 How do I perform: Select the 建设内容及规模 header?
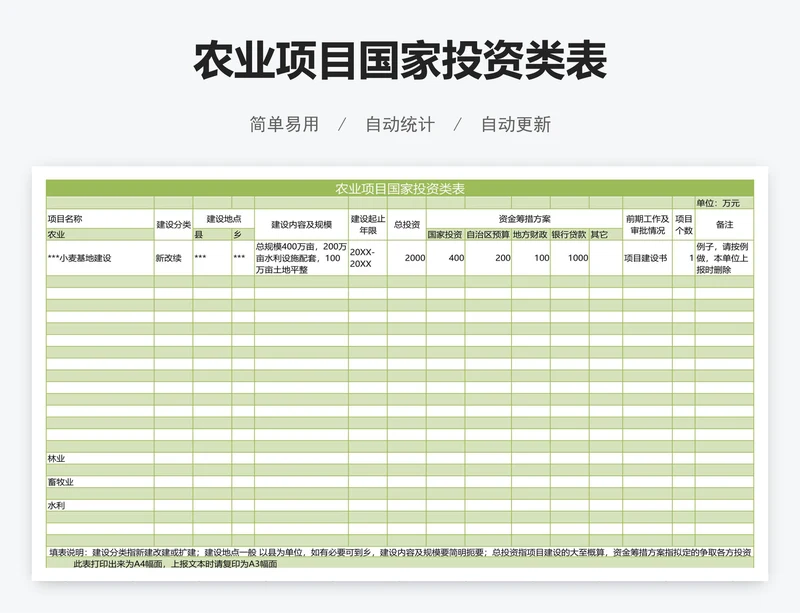click(x=302, y=225)
